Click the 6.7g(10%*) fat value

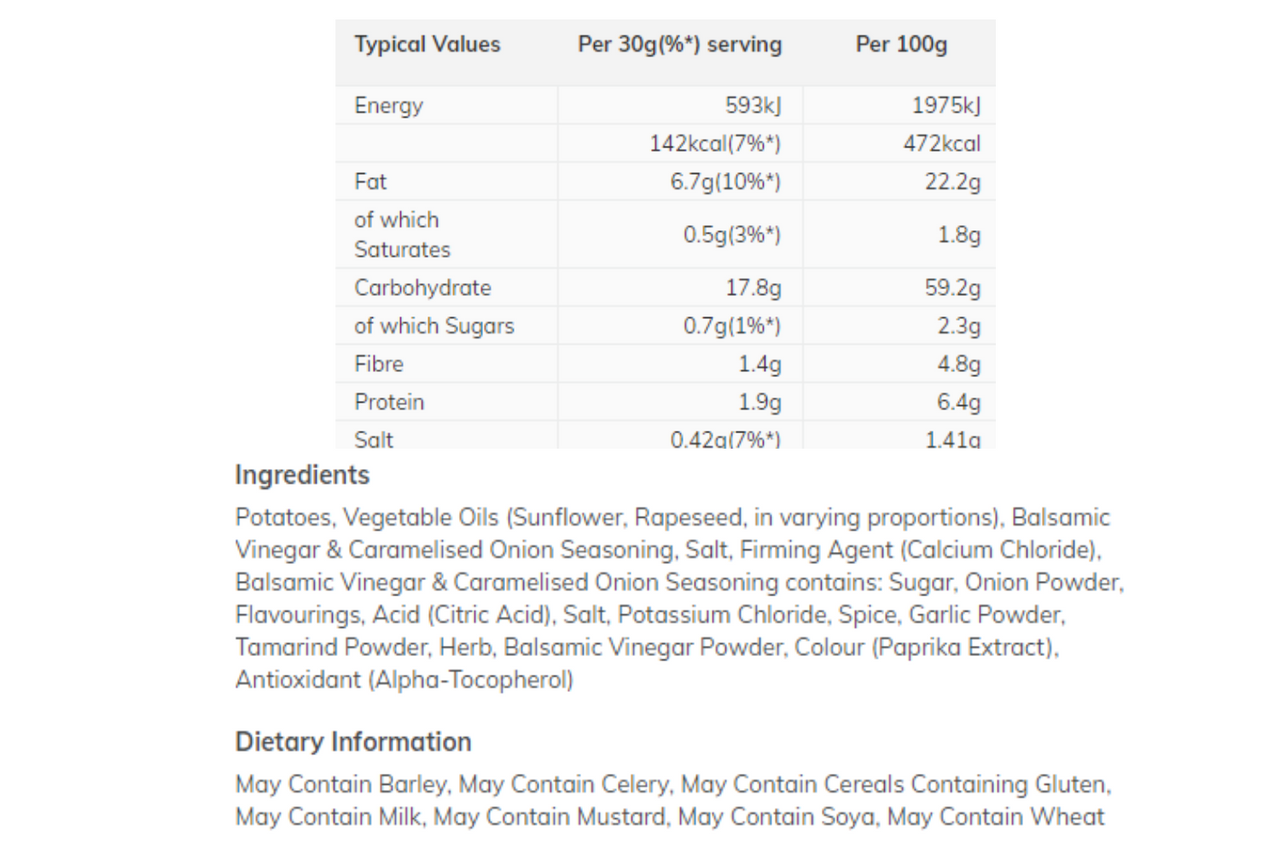tap(725, 182)
